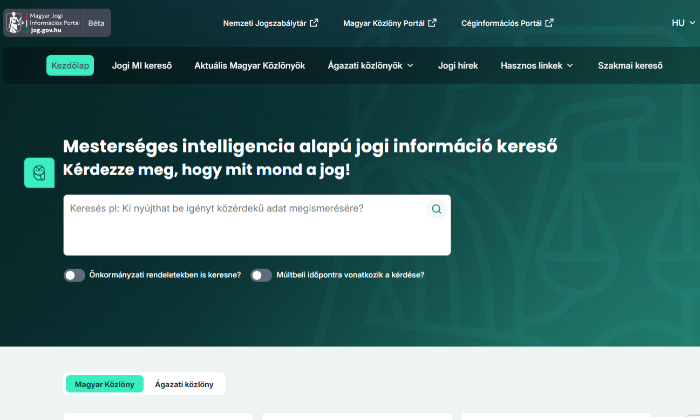Open Jogi hírek in the navigation
The height and width of the screenshot is (420, 700).
458,66
